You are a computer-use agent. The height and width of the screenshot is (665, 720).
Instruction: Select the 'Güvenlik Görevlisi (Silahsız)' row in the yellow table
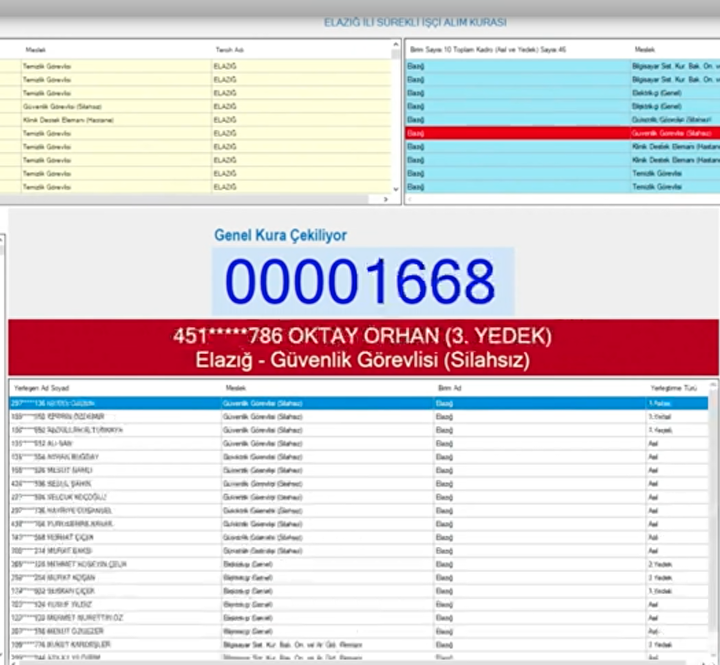click(195, 107)
